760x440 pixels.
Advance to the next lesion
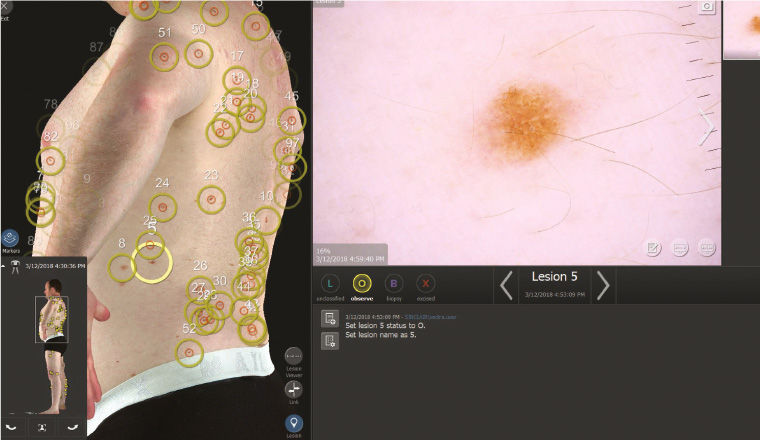(x=602, y=286)
